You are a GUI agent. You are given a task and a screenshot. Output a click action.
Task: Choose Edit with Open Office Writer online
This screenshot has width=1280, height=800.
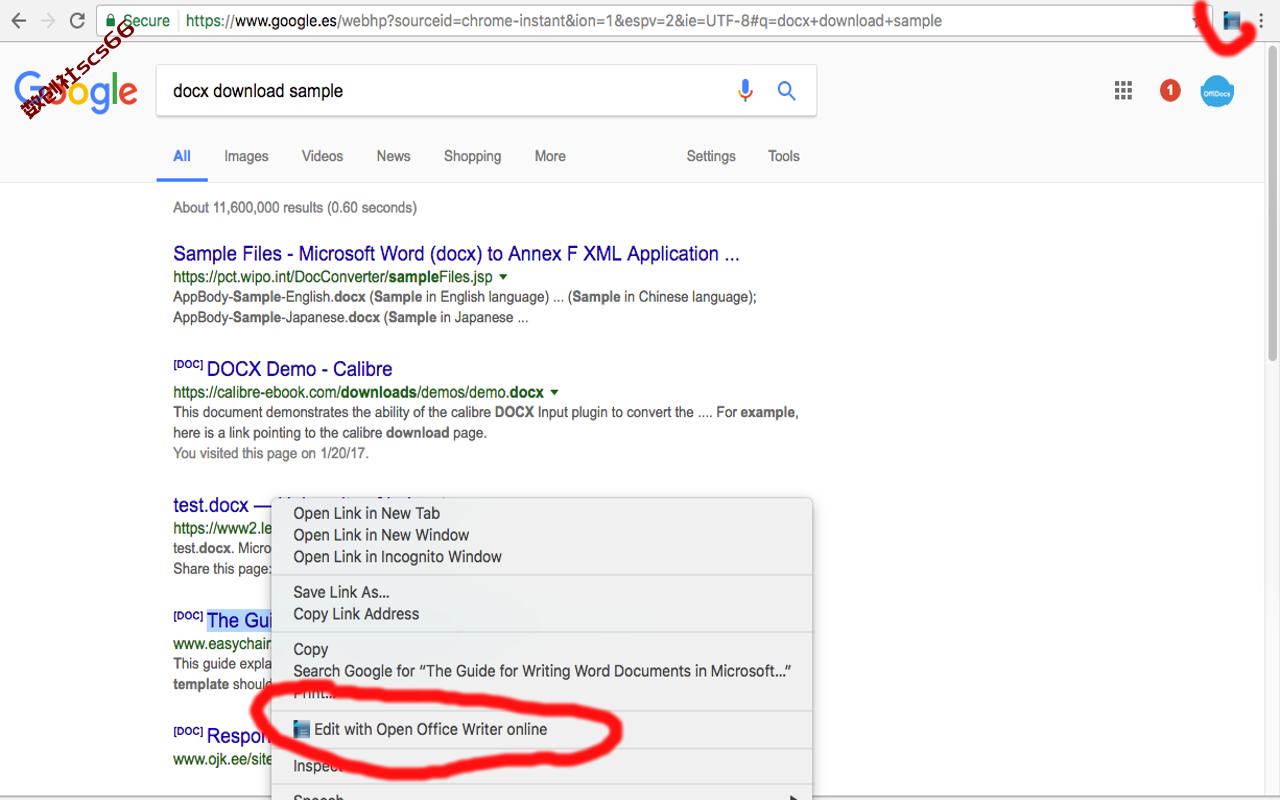[x=542, y=729]
